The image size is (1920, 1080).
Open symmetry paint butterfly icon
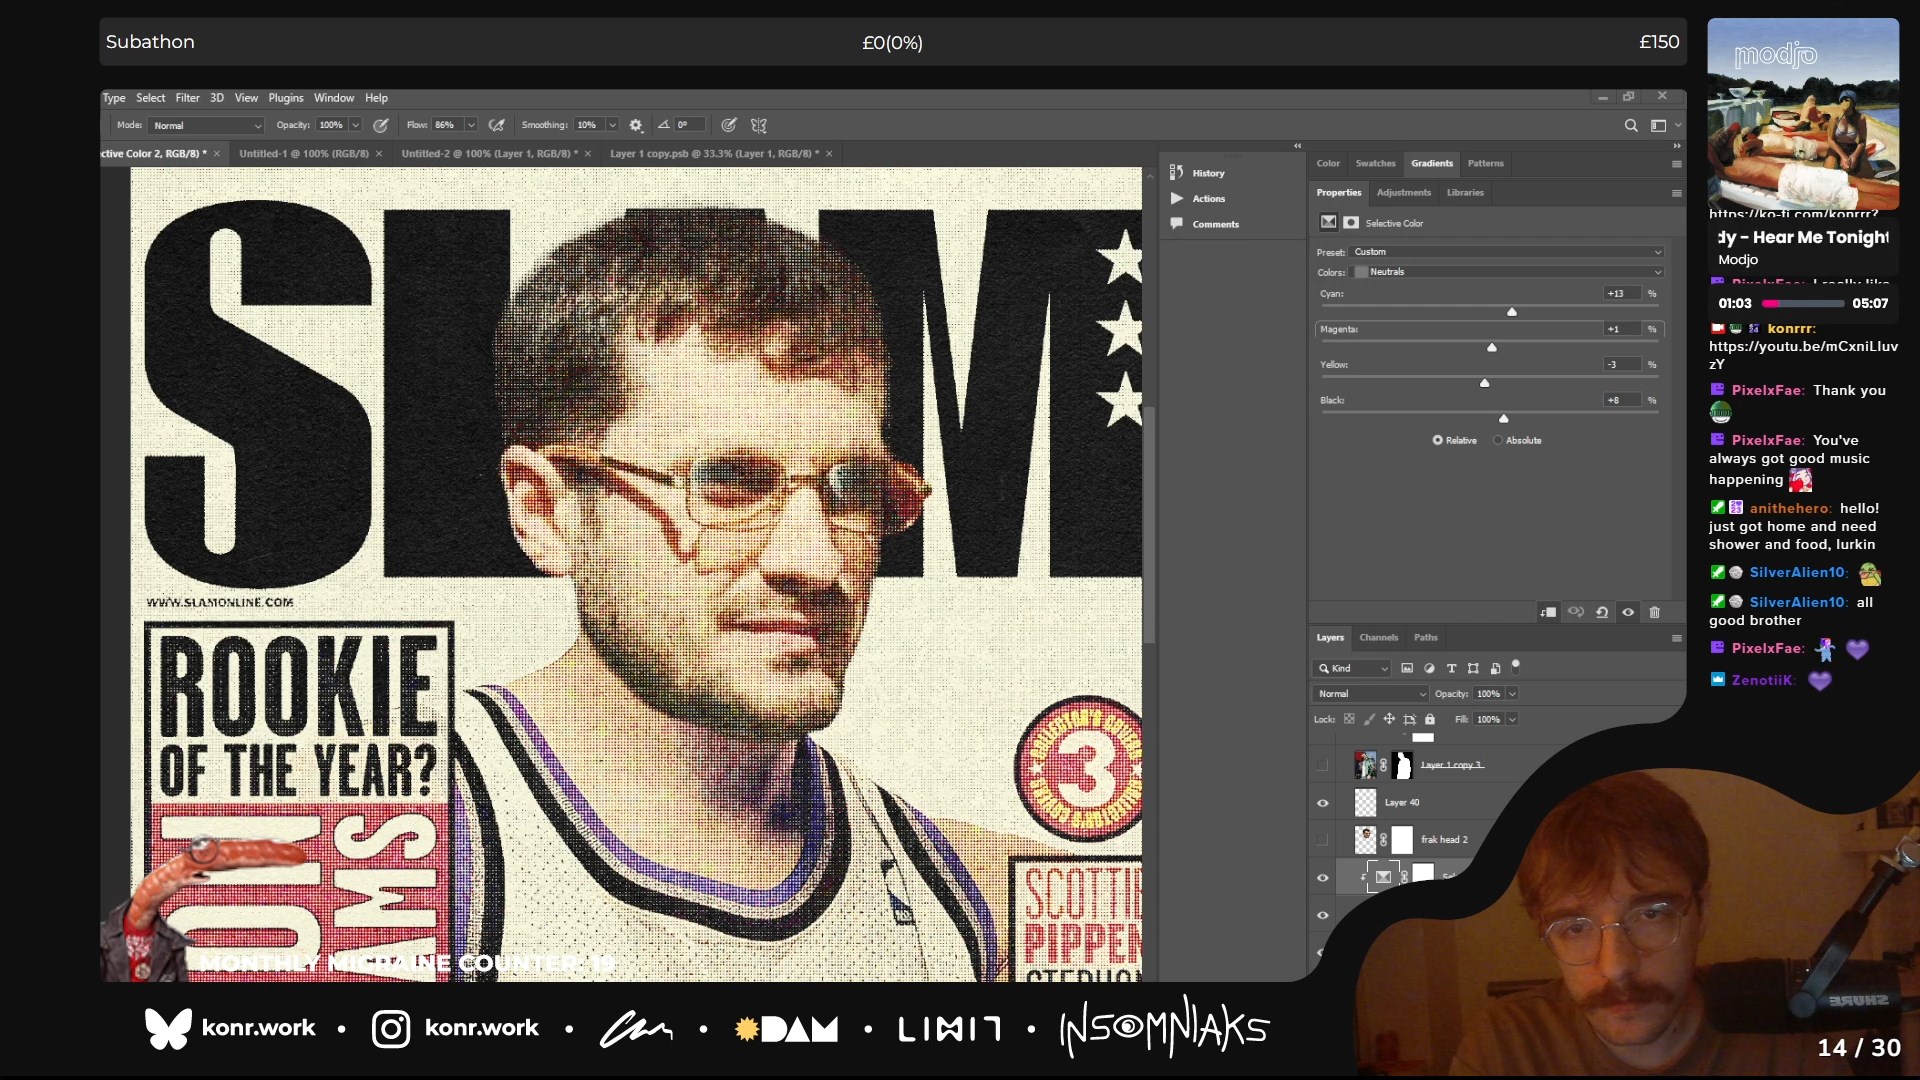click(x=759, y=126)
